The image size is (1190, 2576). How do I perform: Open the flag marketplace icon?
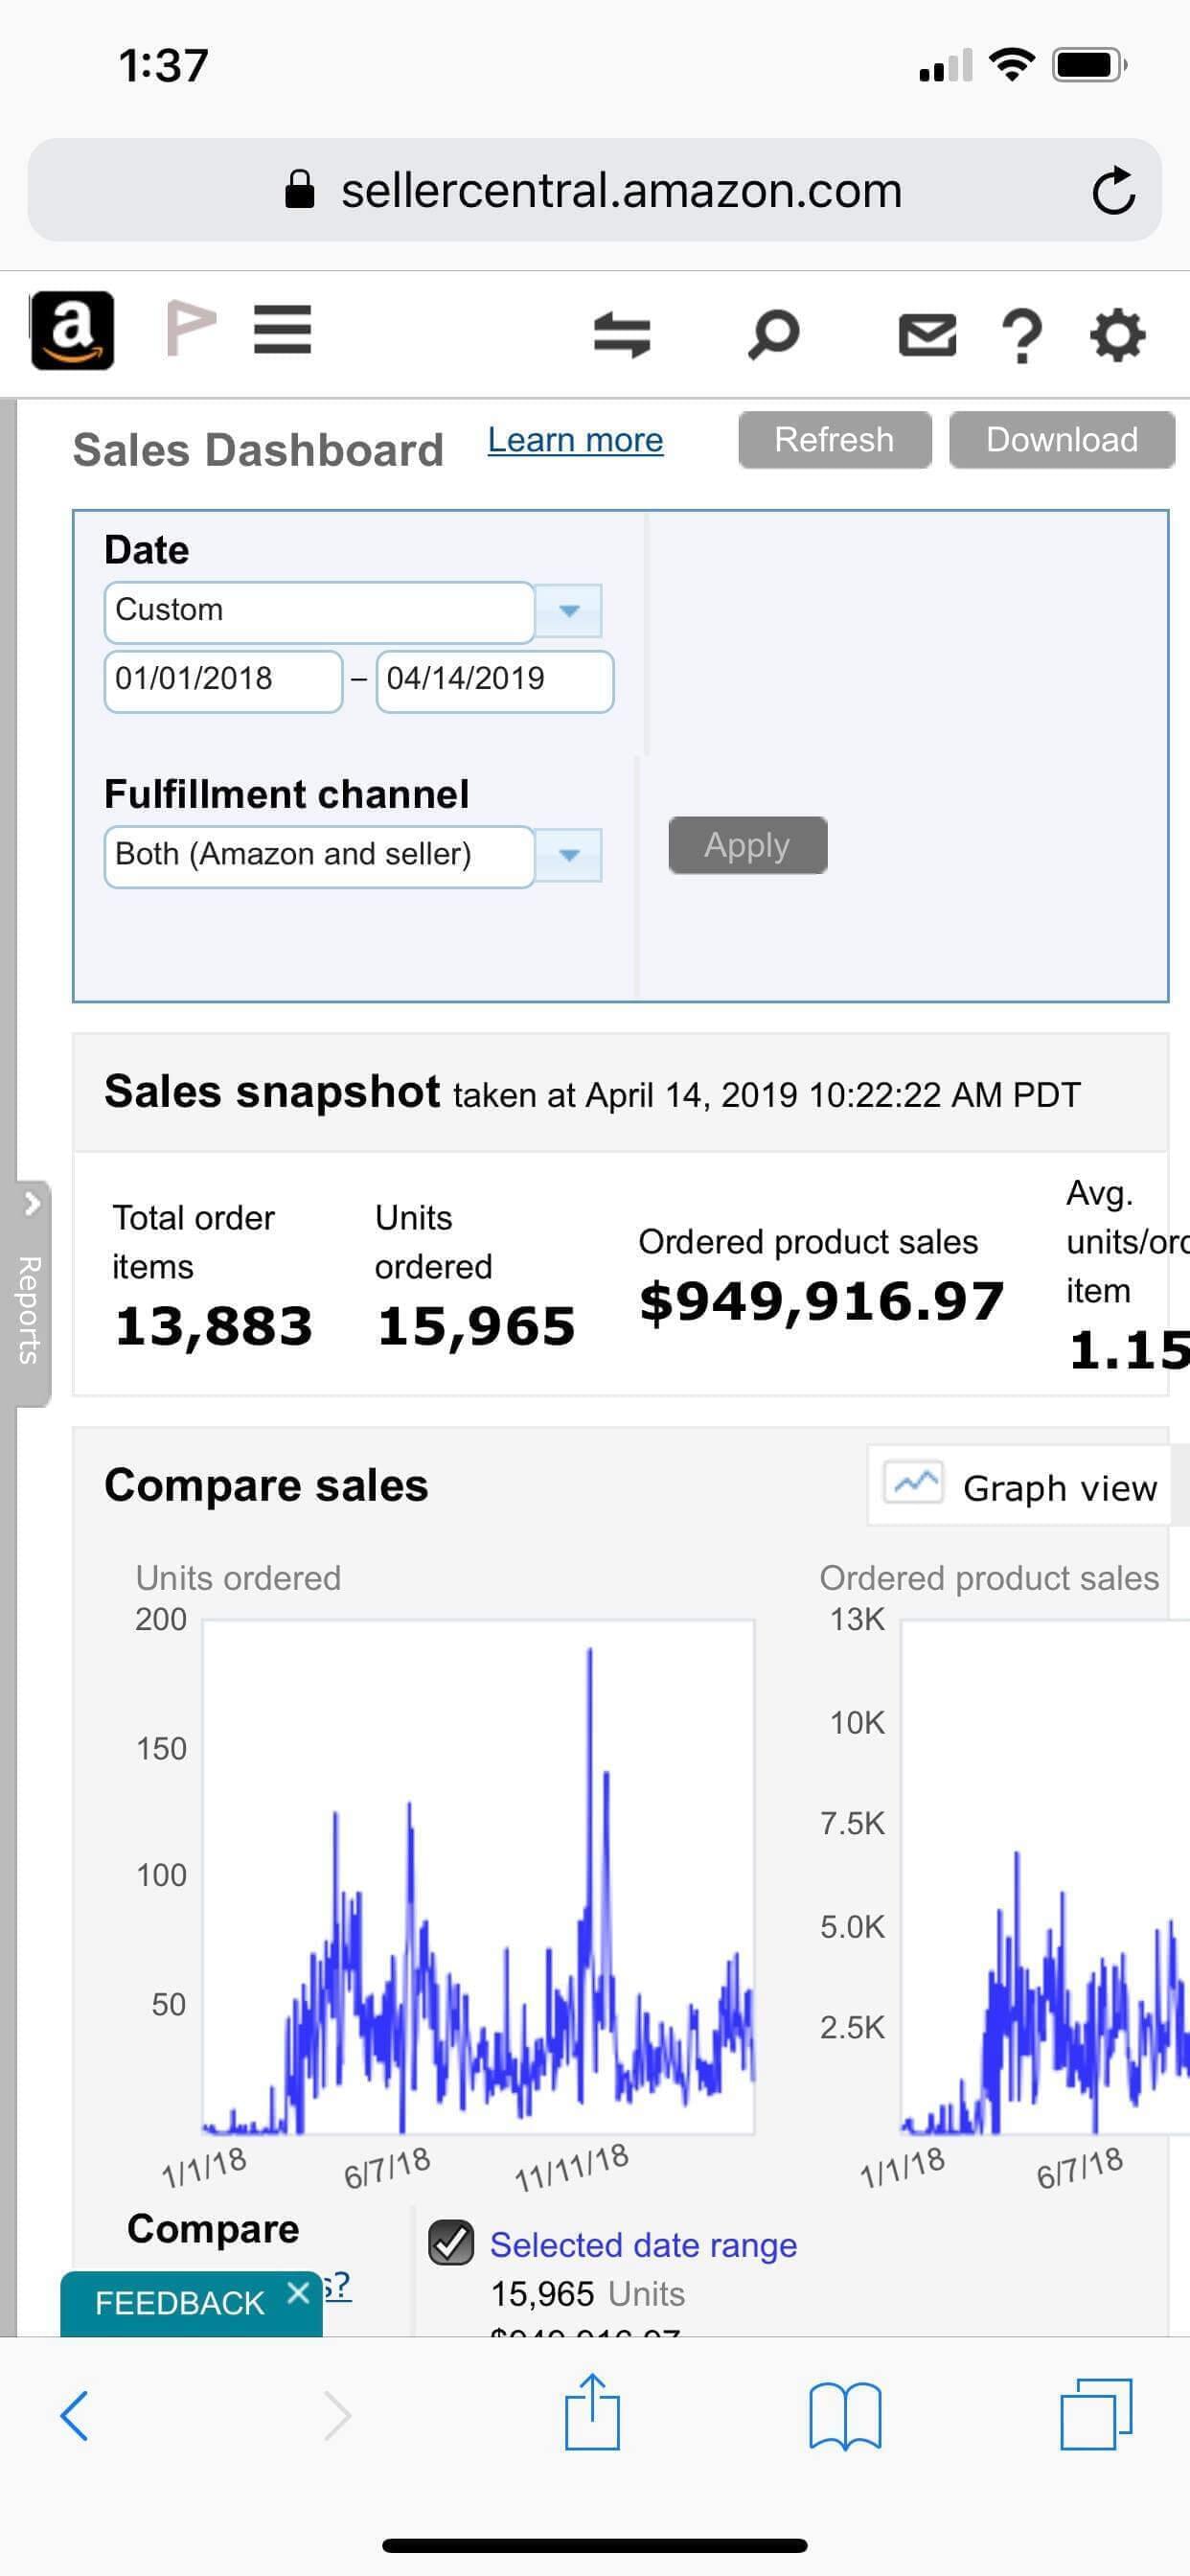coord(190,329)
